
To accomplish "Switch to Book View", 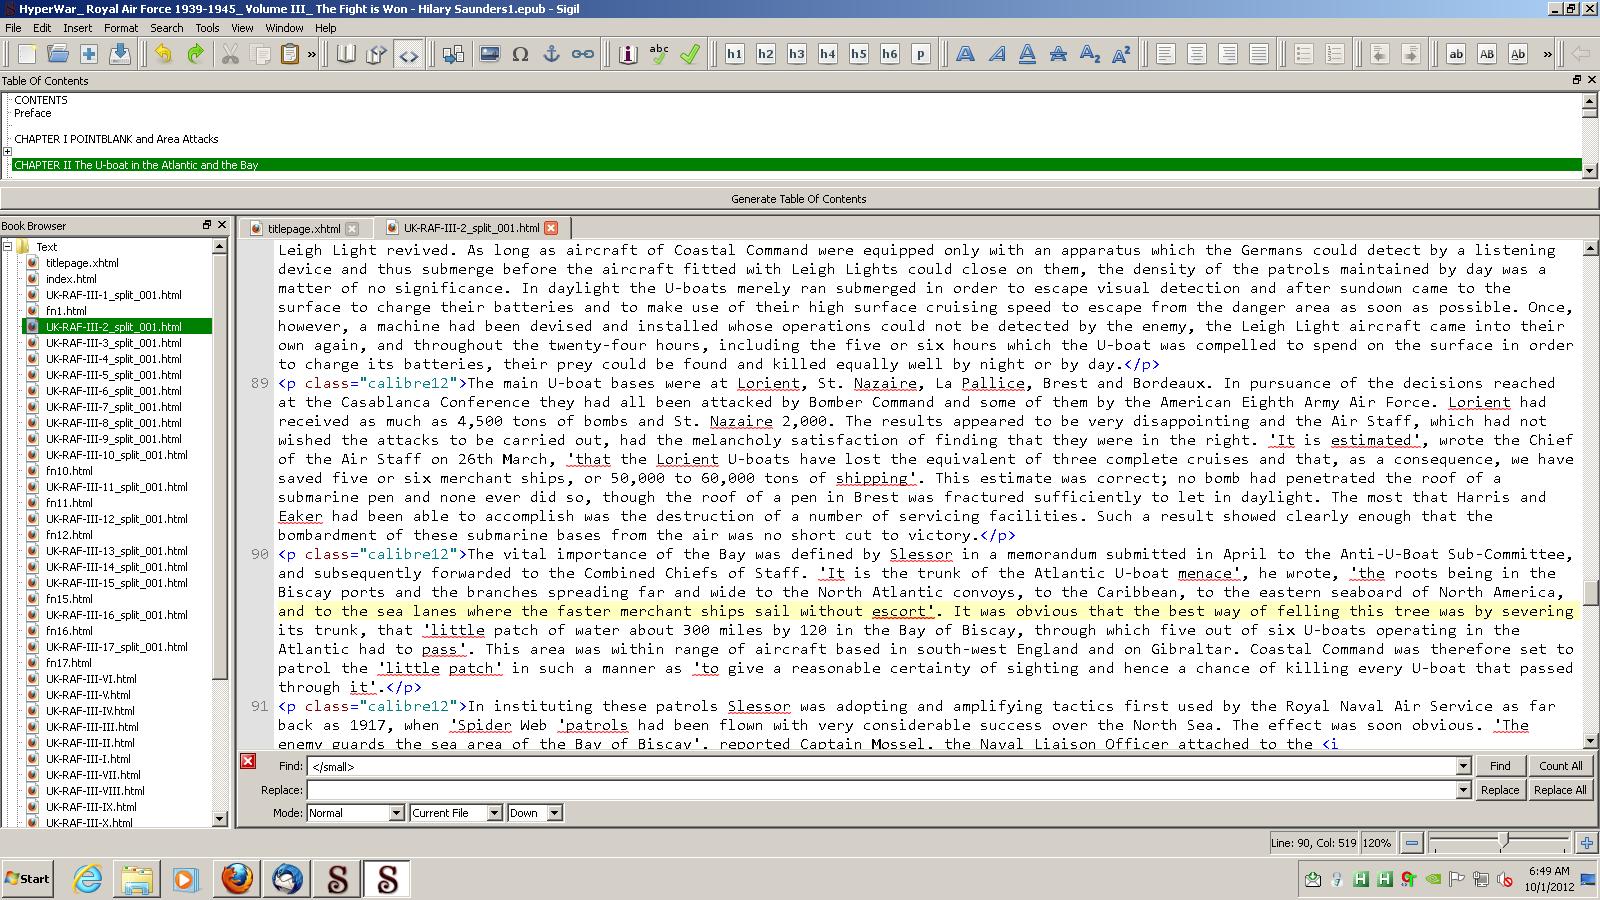I will 346,54.
